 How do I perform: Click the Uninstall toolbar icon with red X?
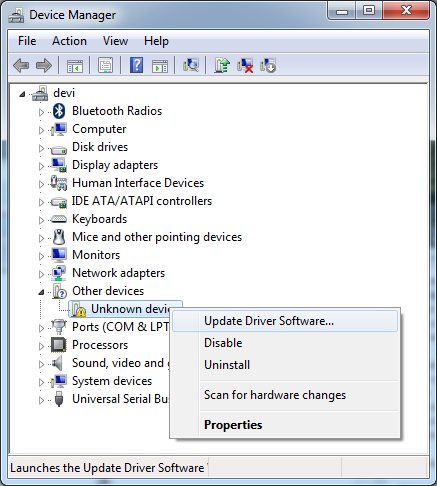click(x=245, y=65)
